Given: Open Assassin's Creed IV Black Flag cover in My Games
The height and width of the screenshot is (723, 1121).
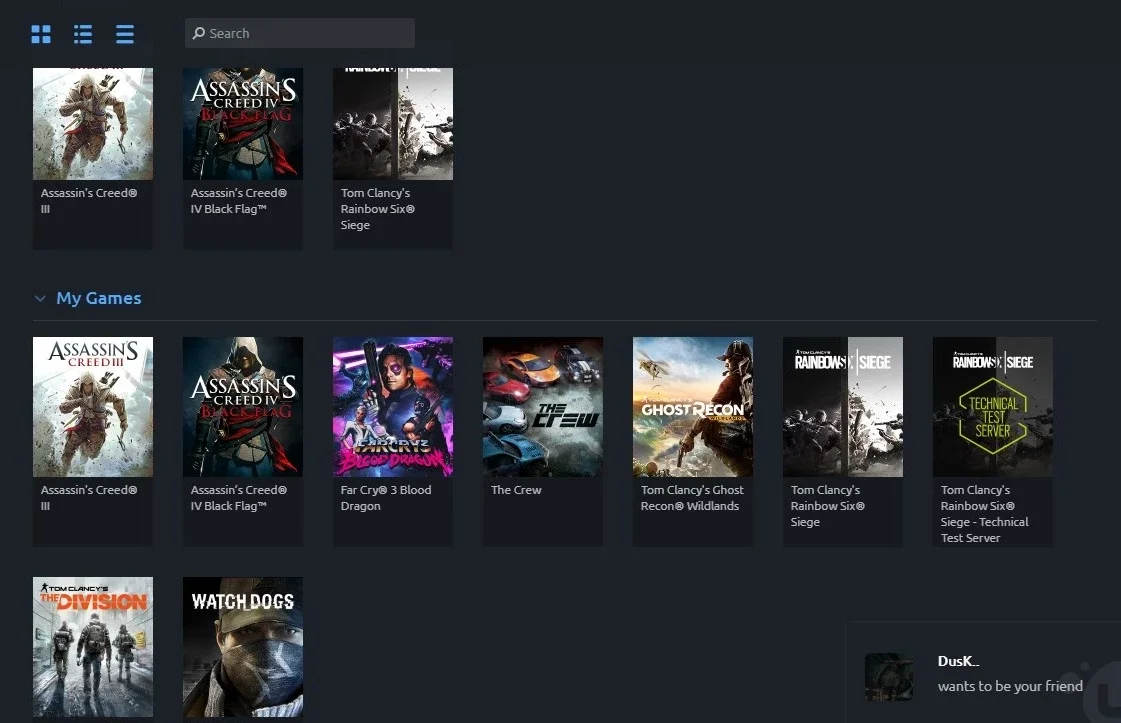Looking at the screenshot, I should [x=243, y=407].
